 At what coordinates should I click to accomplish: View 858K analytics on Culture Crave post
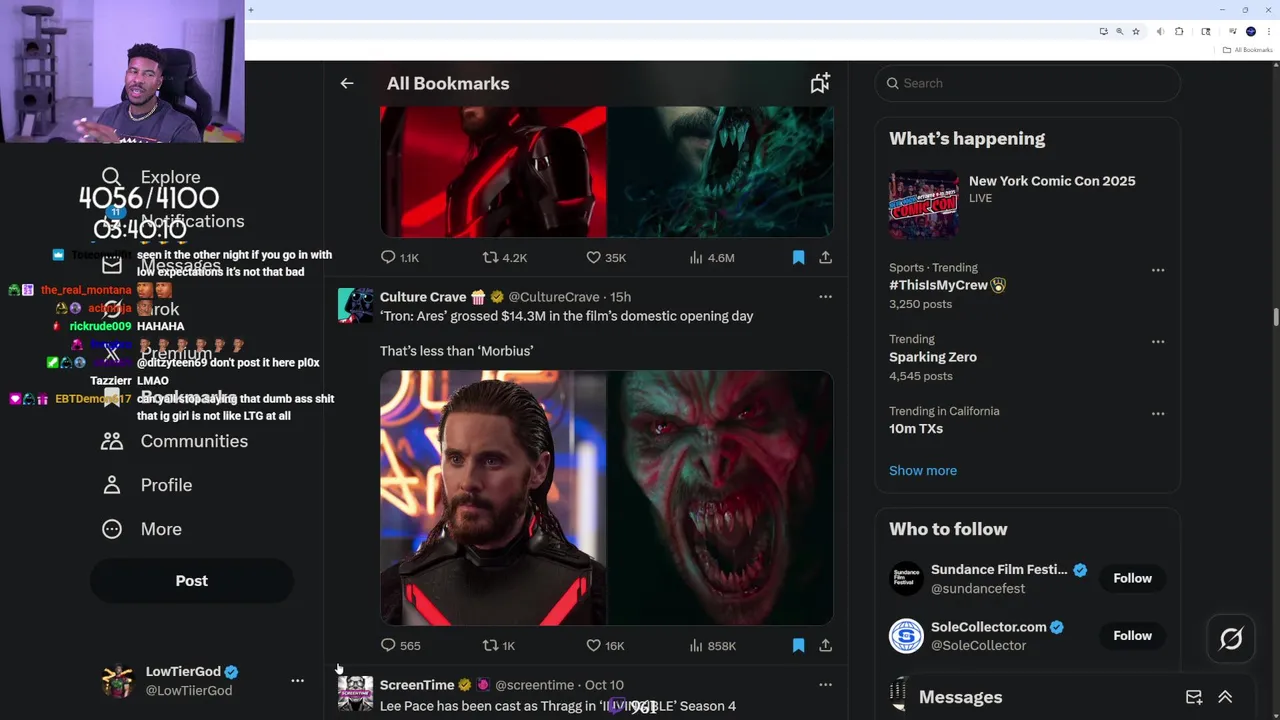712,646
